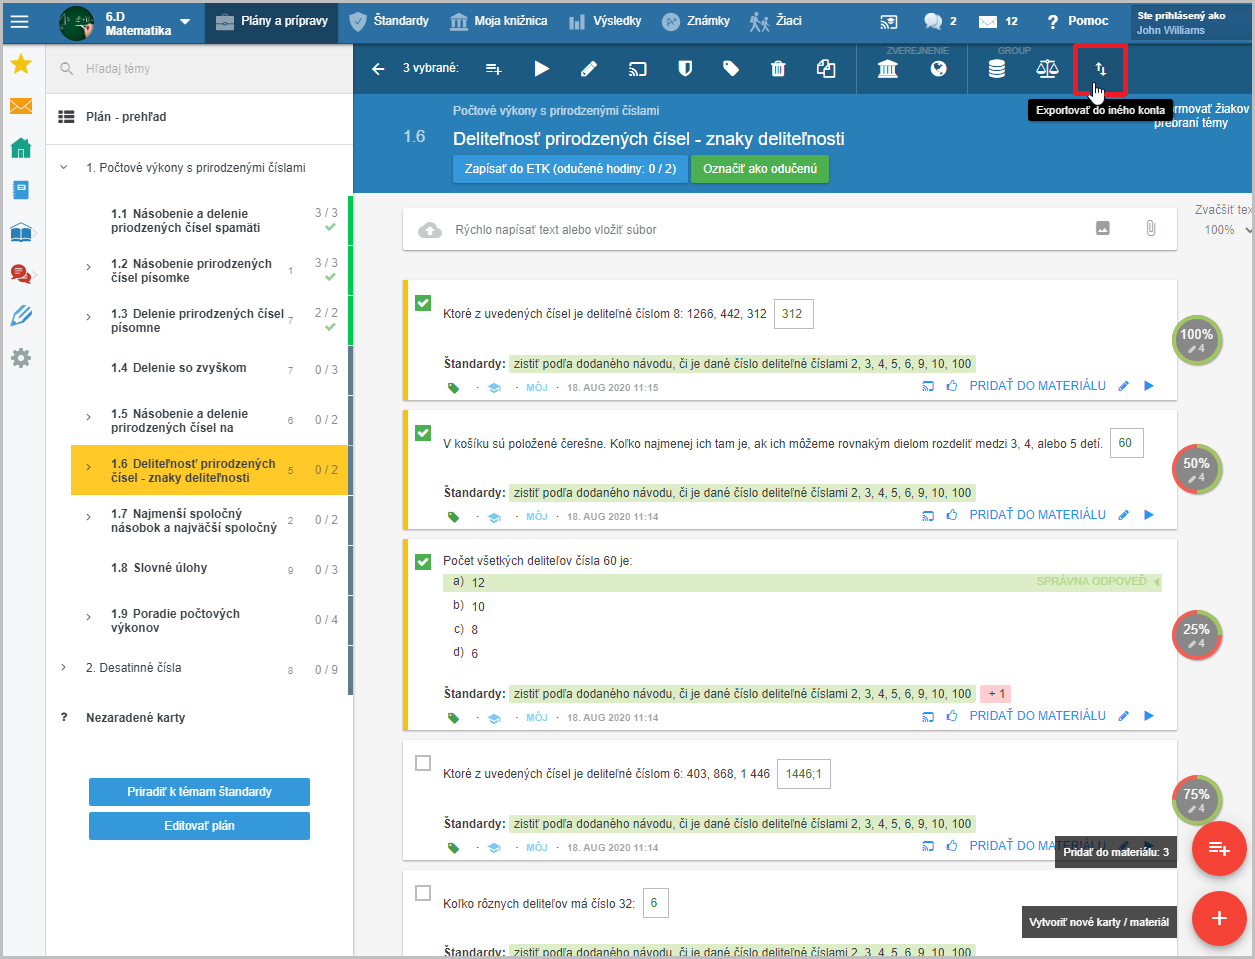
Task: Click the pencil edit icon in selection toolbar
Action: pyautogui.click(x=589, y=69)
